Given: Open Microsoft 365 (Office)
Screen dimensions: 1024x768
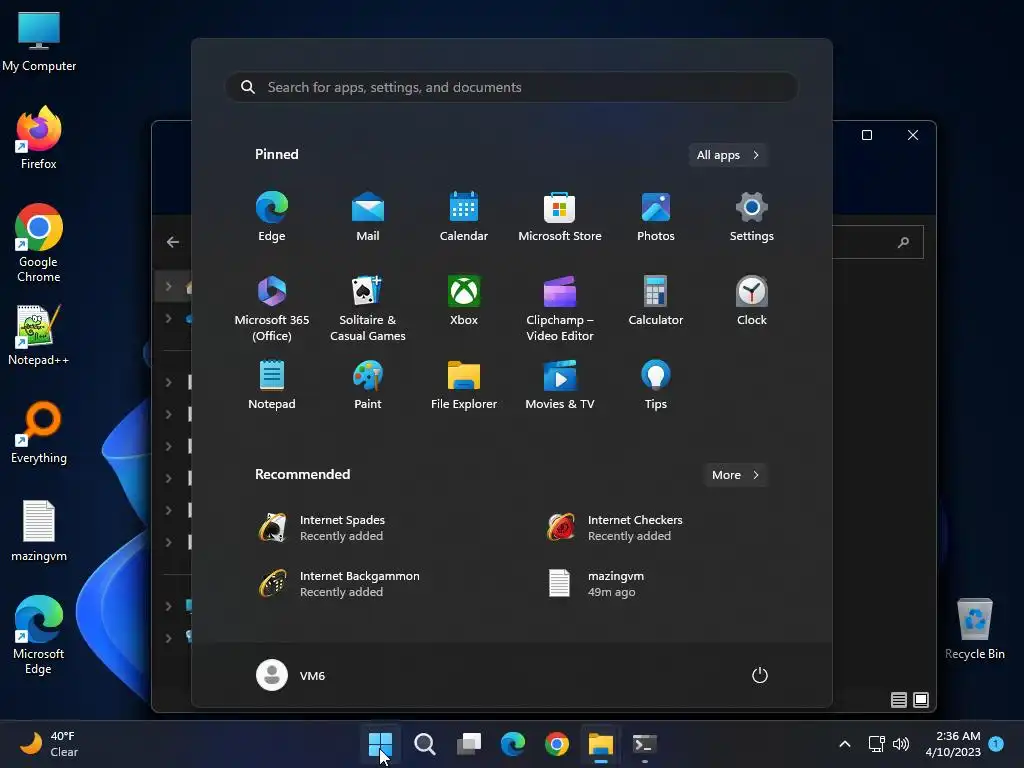Looking at the screenshot, I should (x=272, y=308).
